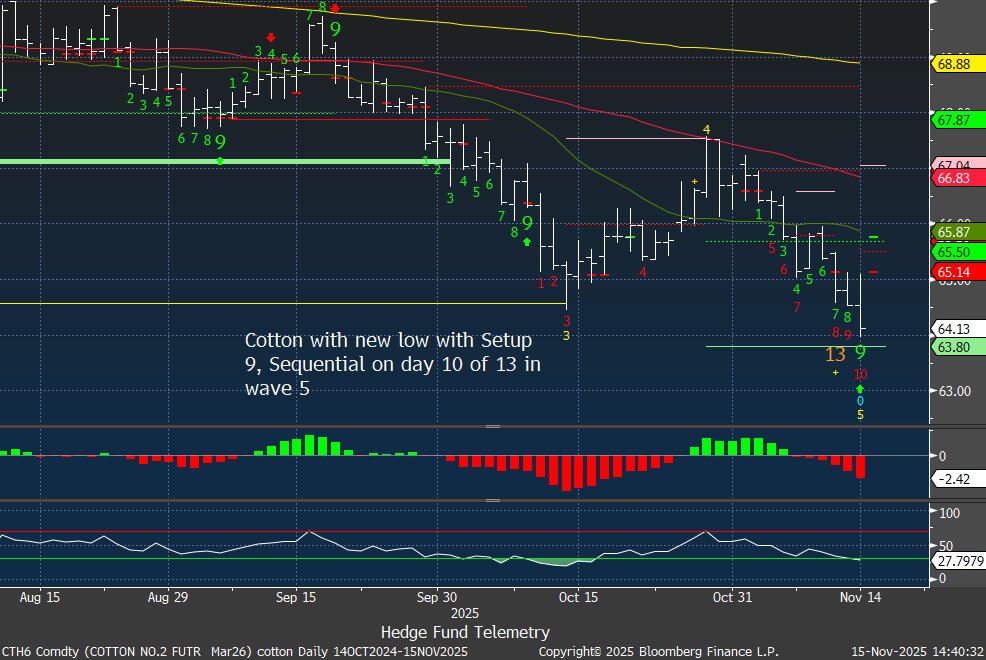Select the yellow 68.88 price label
The width and height of the screenshot is (986, 660).
coord(957,64)
